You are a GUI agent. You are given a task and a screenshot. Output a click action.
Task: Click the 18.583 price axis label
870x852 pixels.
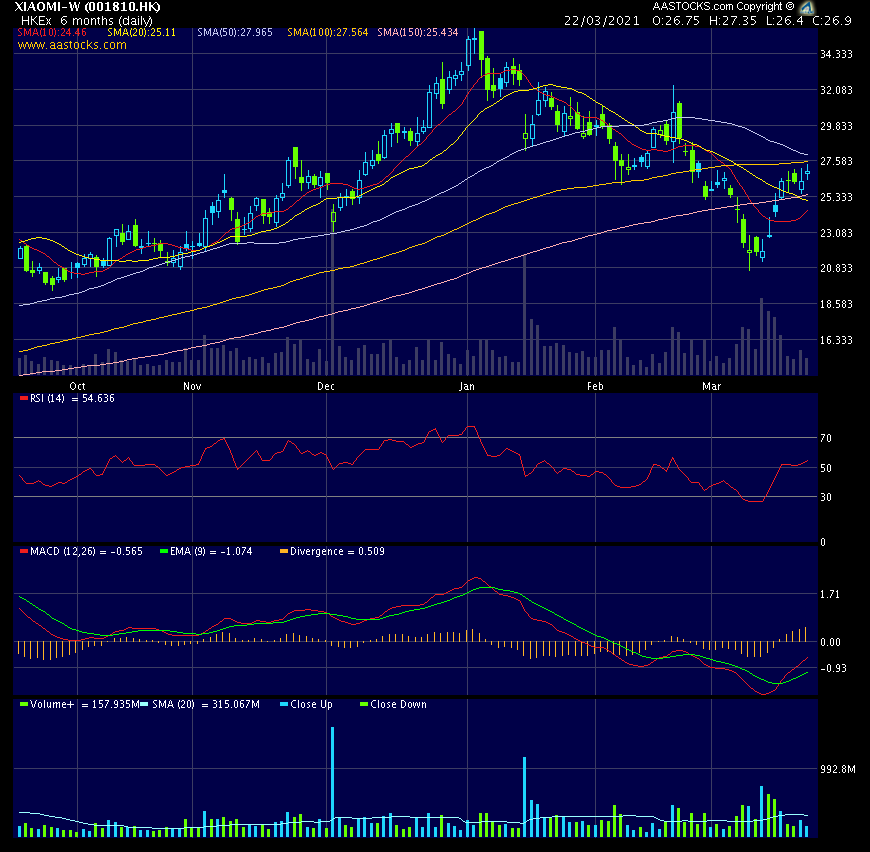point(836,304)
